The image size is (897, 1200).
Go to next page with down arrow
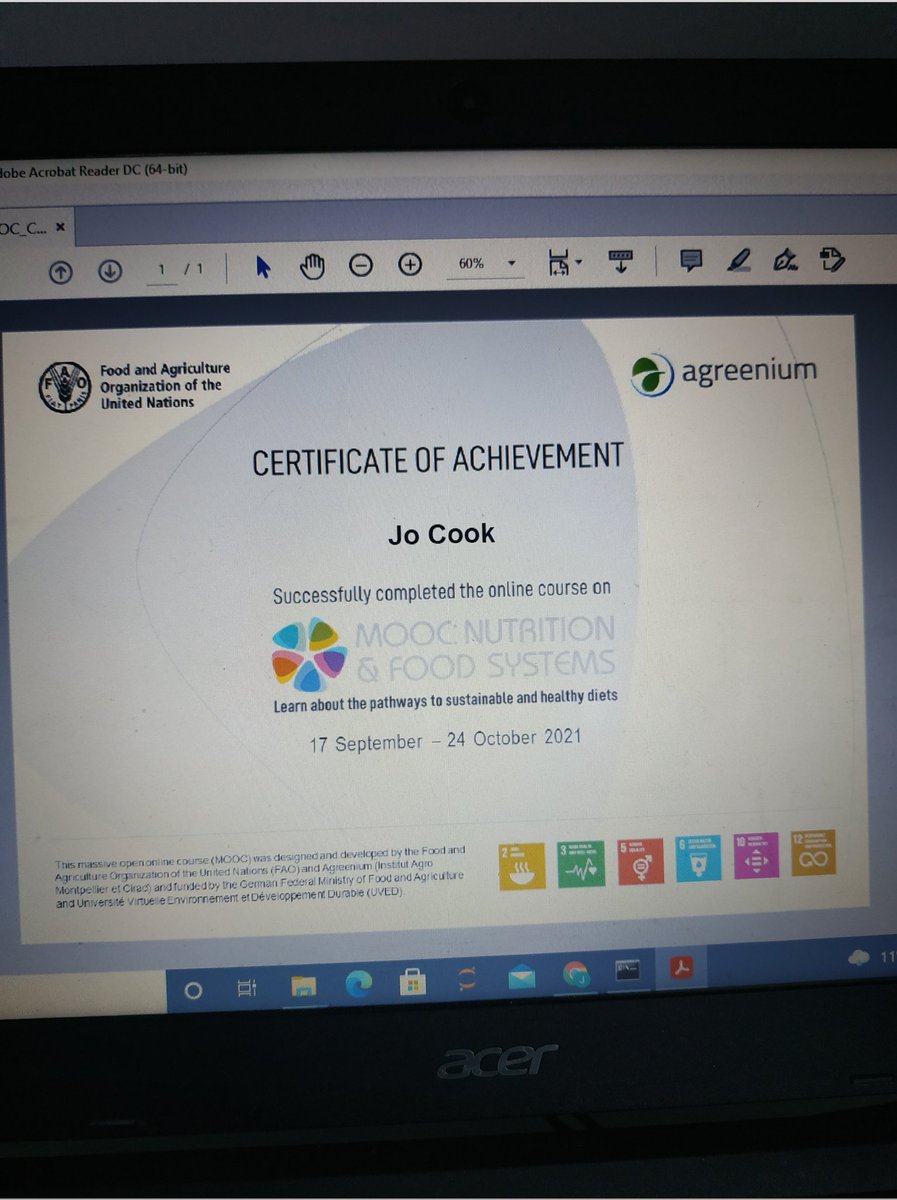click(110, 270)
